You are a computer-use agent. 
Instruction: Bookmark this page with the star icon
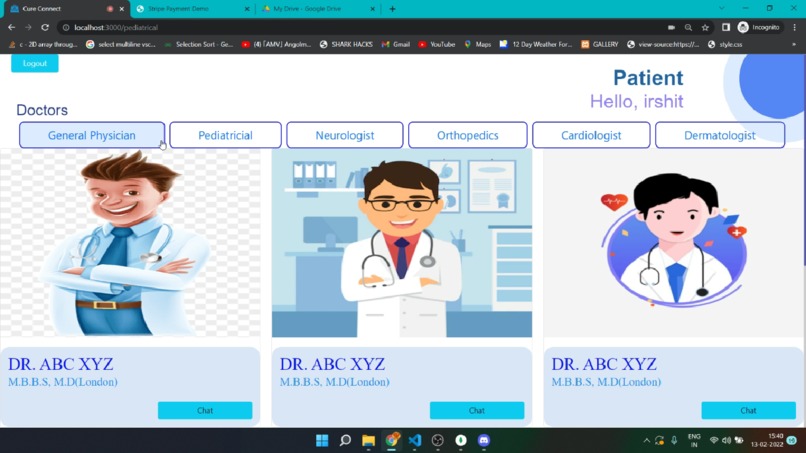tap(705, 27)
